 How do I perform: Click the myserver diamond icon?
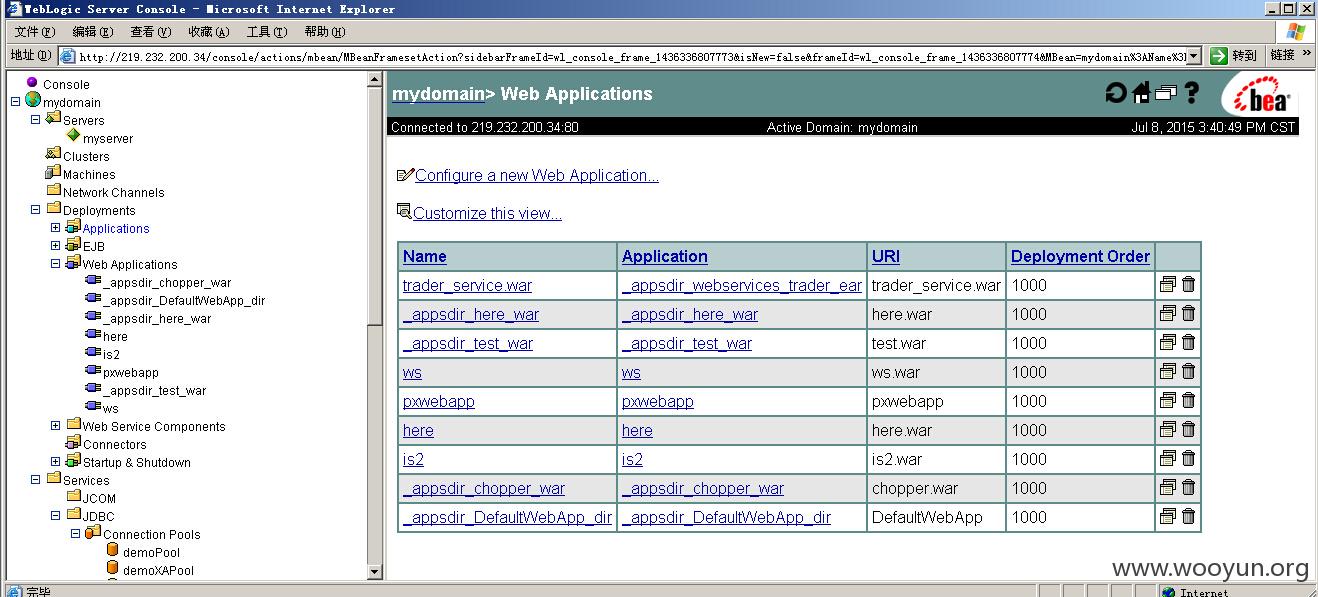click(73, 136)
